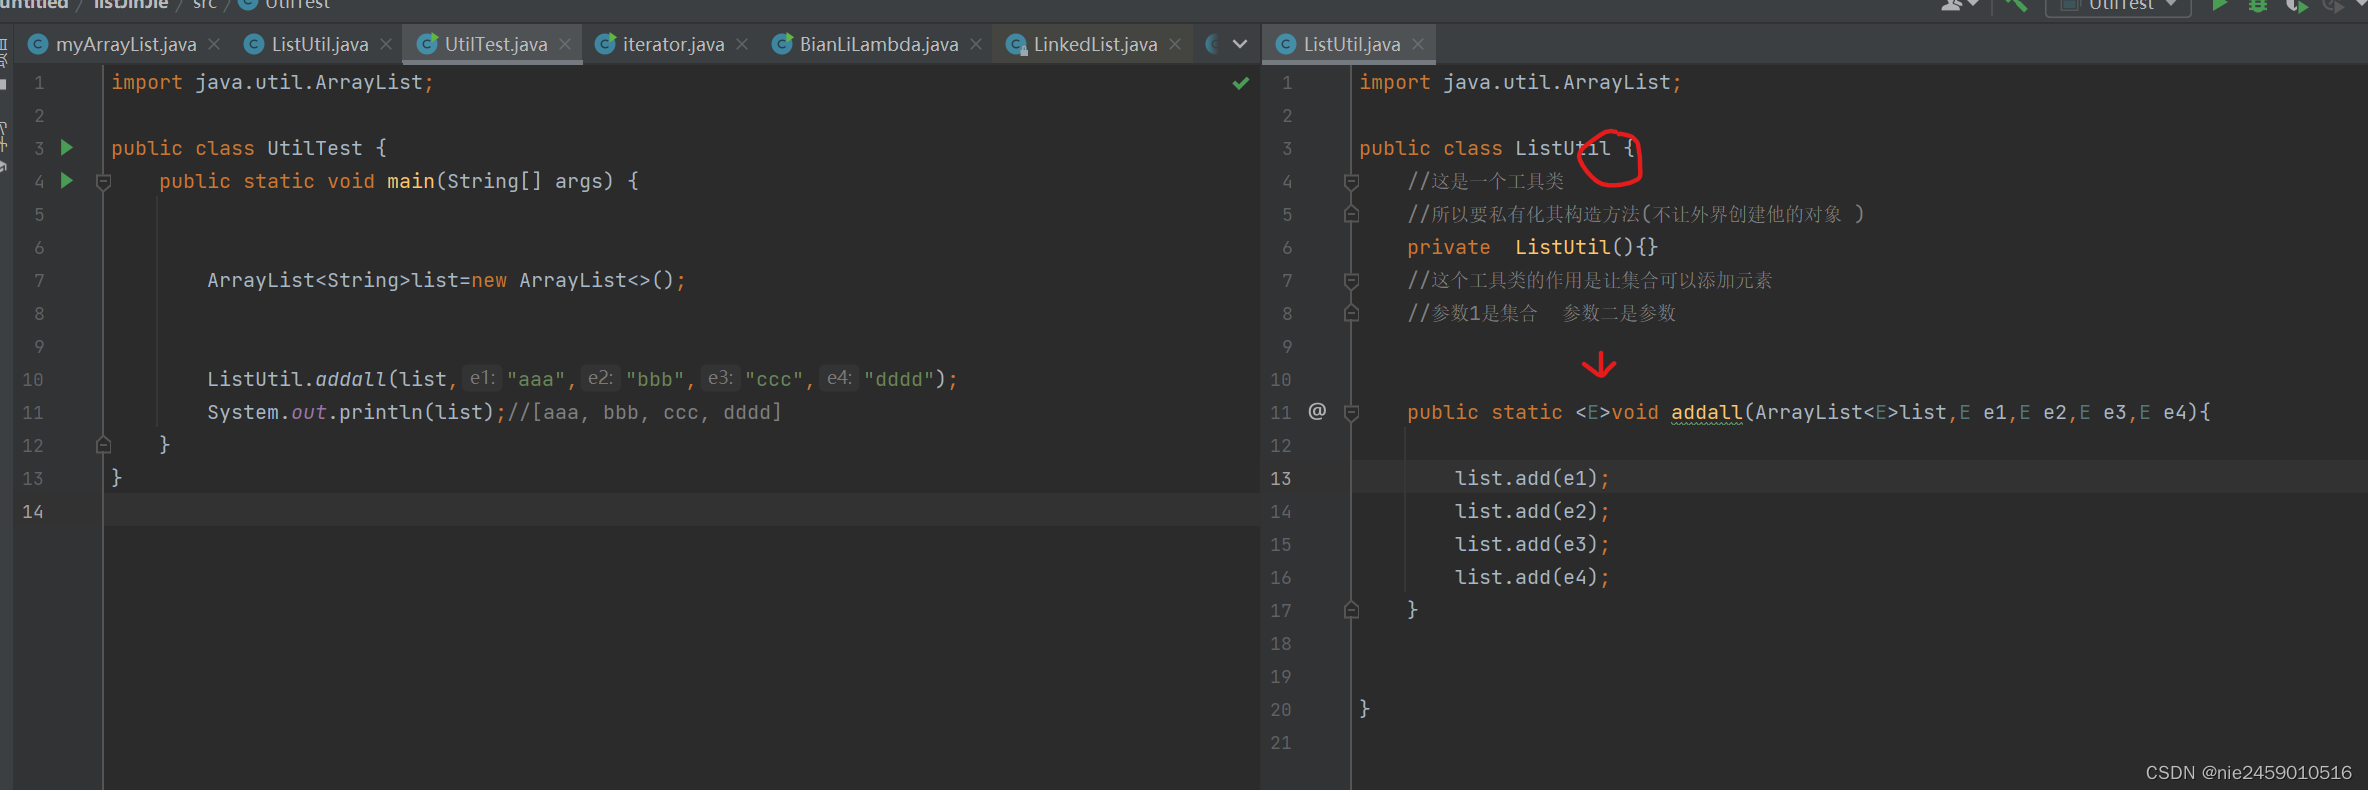Click the @ gutter annotation icon on line 11

pyautogui.click(x=1317, y=411)
